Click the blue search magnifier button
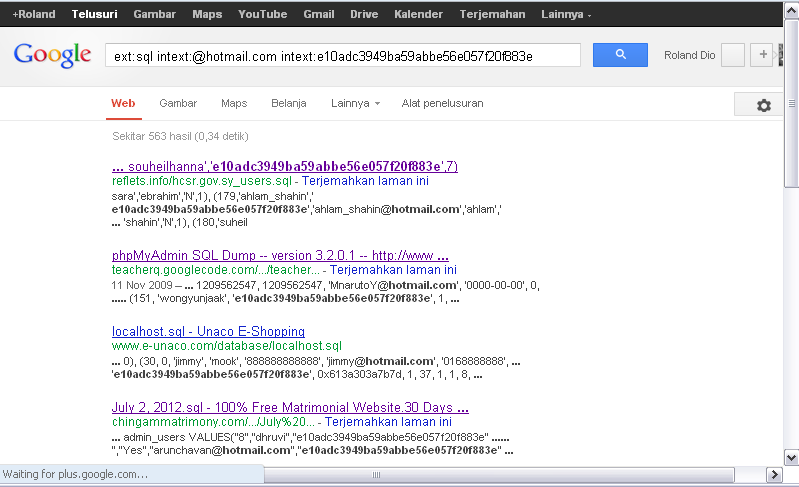This screenshot has width=799, height=487. pyautogui.click(x=620, y=55)
